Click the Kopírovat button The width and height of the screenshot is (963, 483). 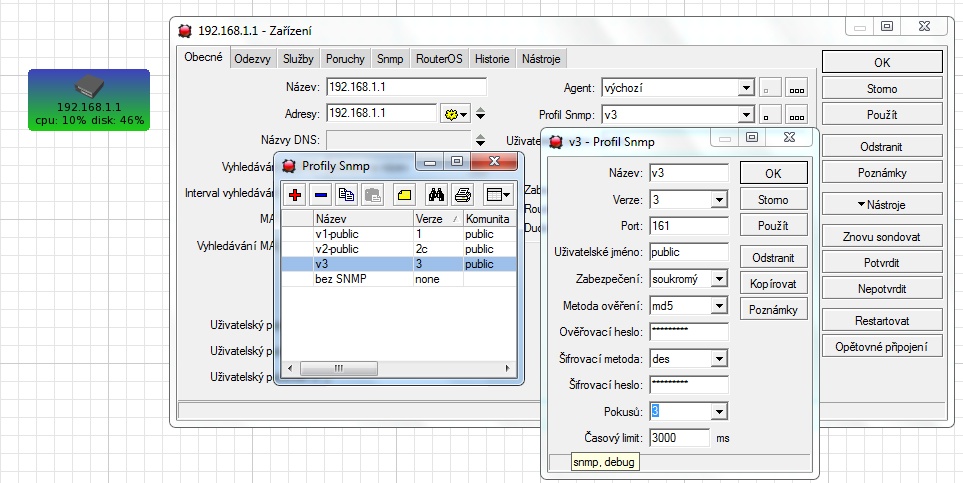pyautogui.click(x=773, y=284)
